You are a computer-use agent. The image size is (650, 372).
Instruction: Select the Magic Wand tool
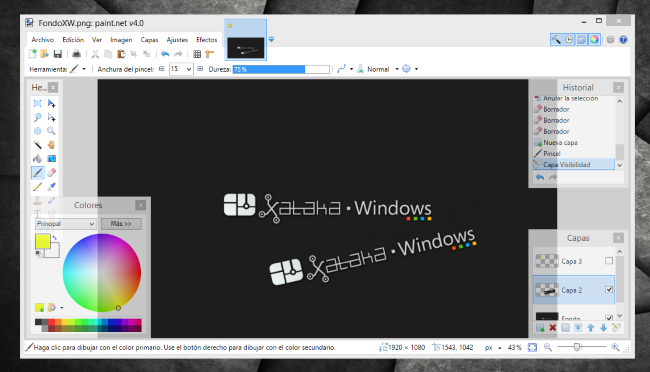(37, 145)
